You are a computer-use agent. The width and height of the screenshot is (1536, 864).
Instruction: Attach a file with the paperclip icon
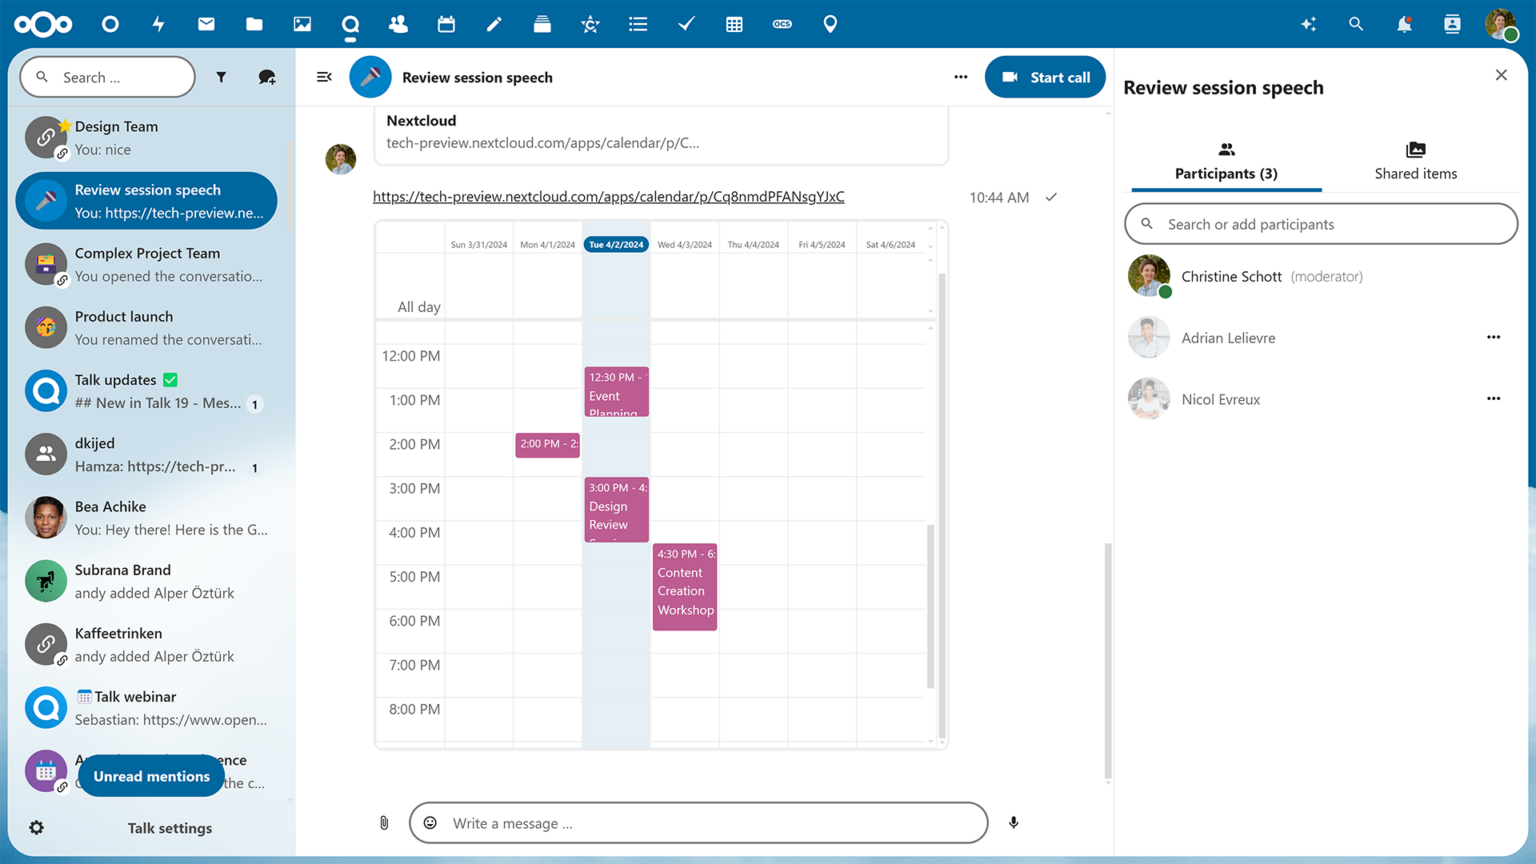pos(384,822)
